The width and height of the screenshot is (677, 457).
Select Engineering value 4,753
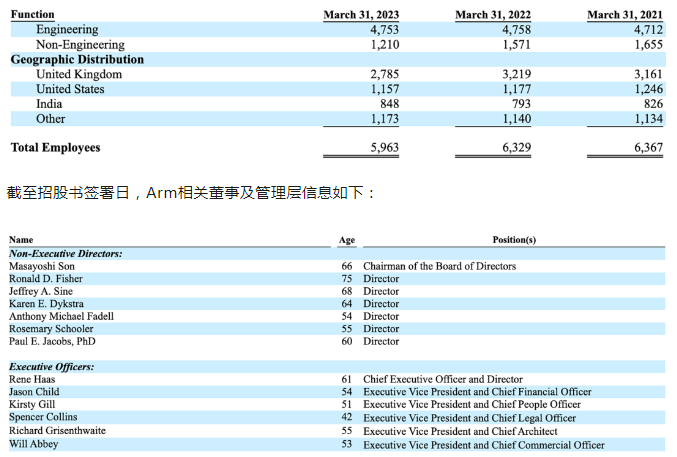(x=384, y=30)
